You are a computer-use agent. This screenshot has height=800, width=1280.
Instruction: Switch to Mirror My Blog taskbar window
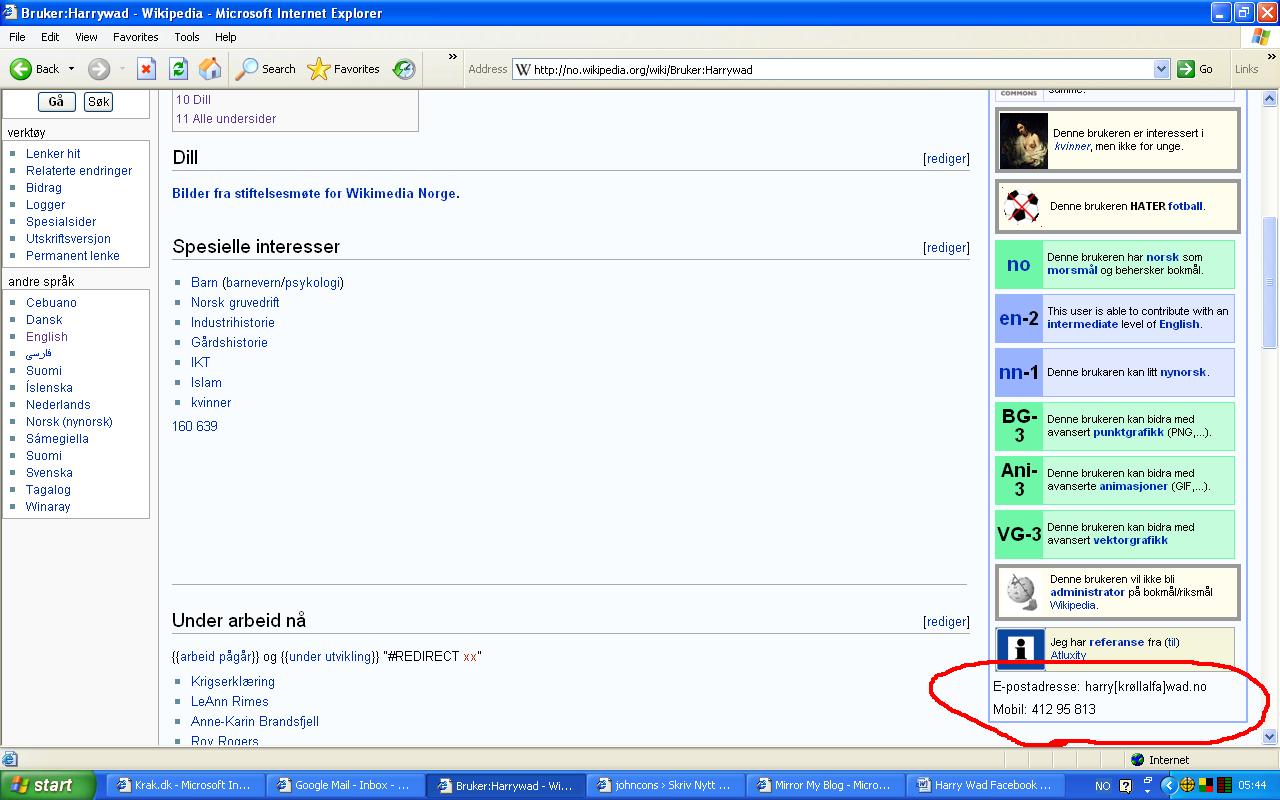click(x=826, y=785)
